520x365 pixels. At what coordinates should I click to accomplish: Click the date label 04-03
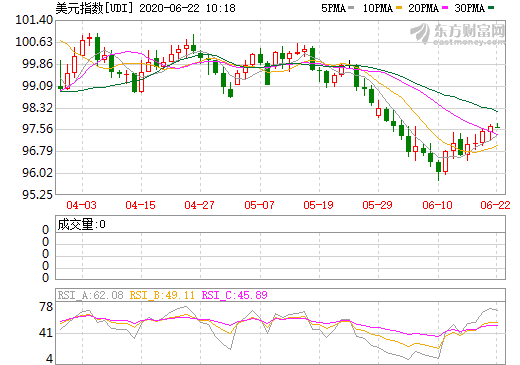click(x=81, y=205)
